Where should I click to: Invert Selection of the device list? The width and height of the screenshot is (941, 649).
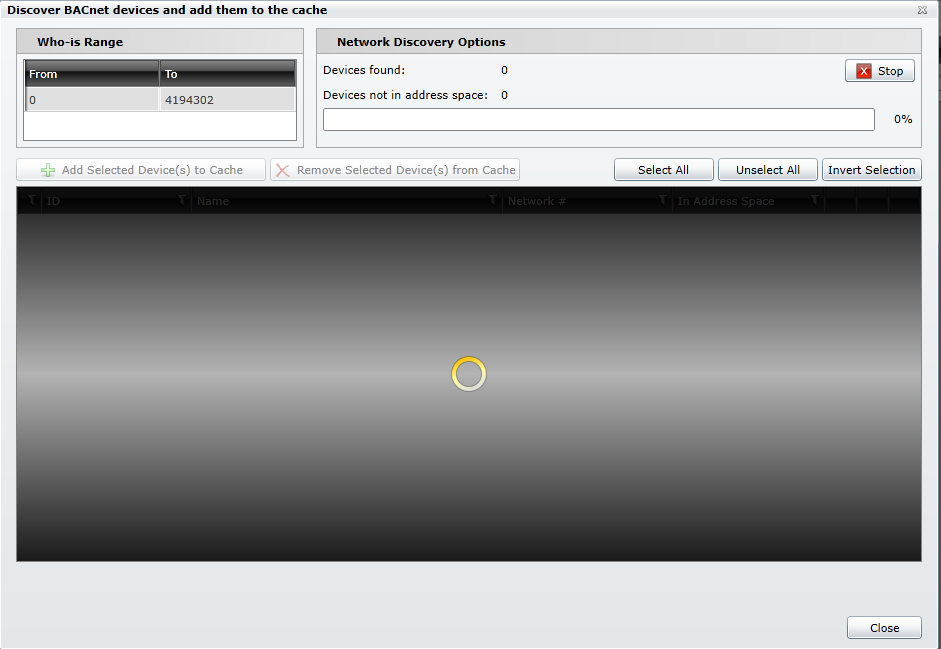point(871,170)
